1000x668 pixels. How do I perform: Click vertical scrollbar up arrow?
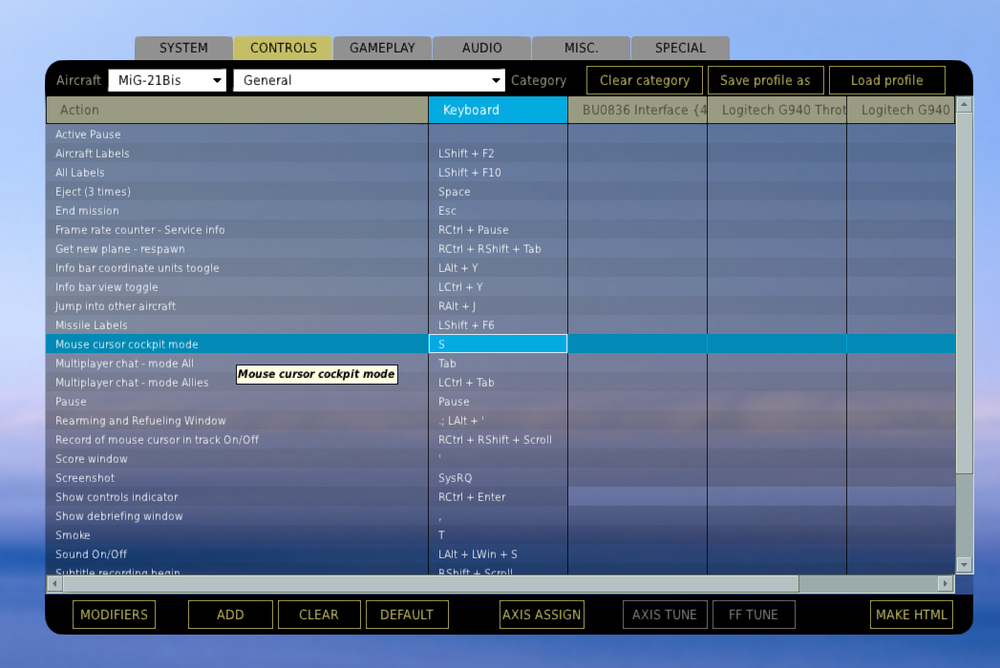(964, 104)
